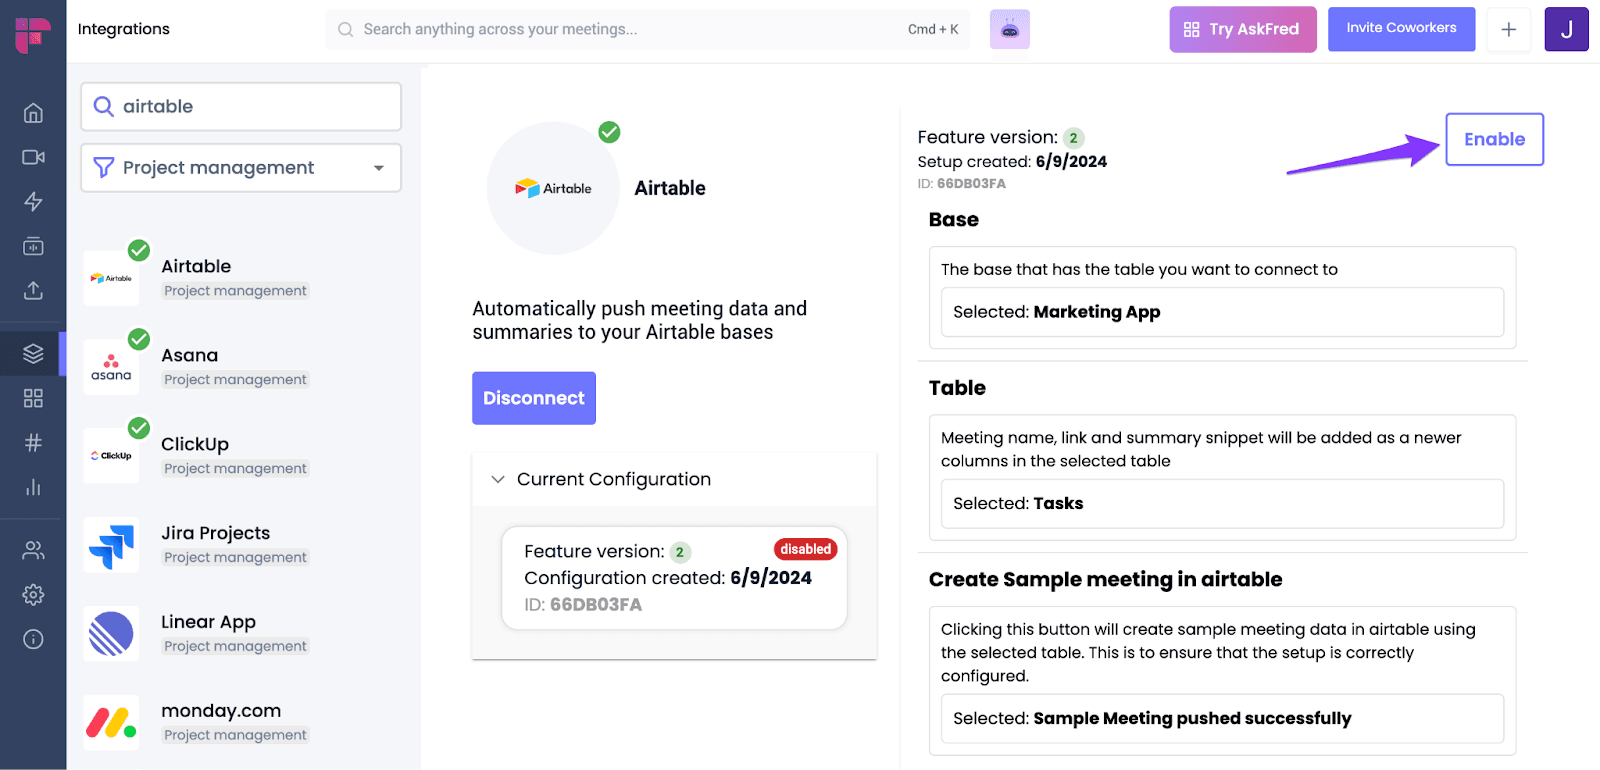Click the Invite Coworkers button
The image size is (1600, 770).
tap(1401, 28)
